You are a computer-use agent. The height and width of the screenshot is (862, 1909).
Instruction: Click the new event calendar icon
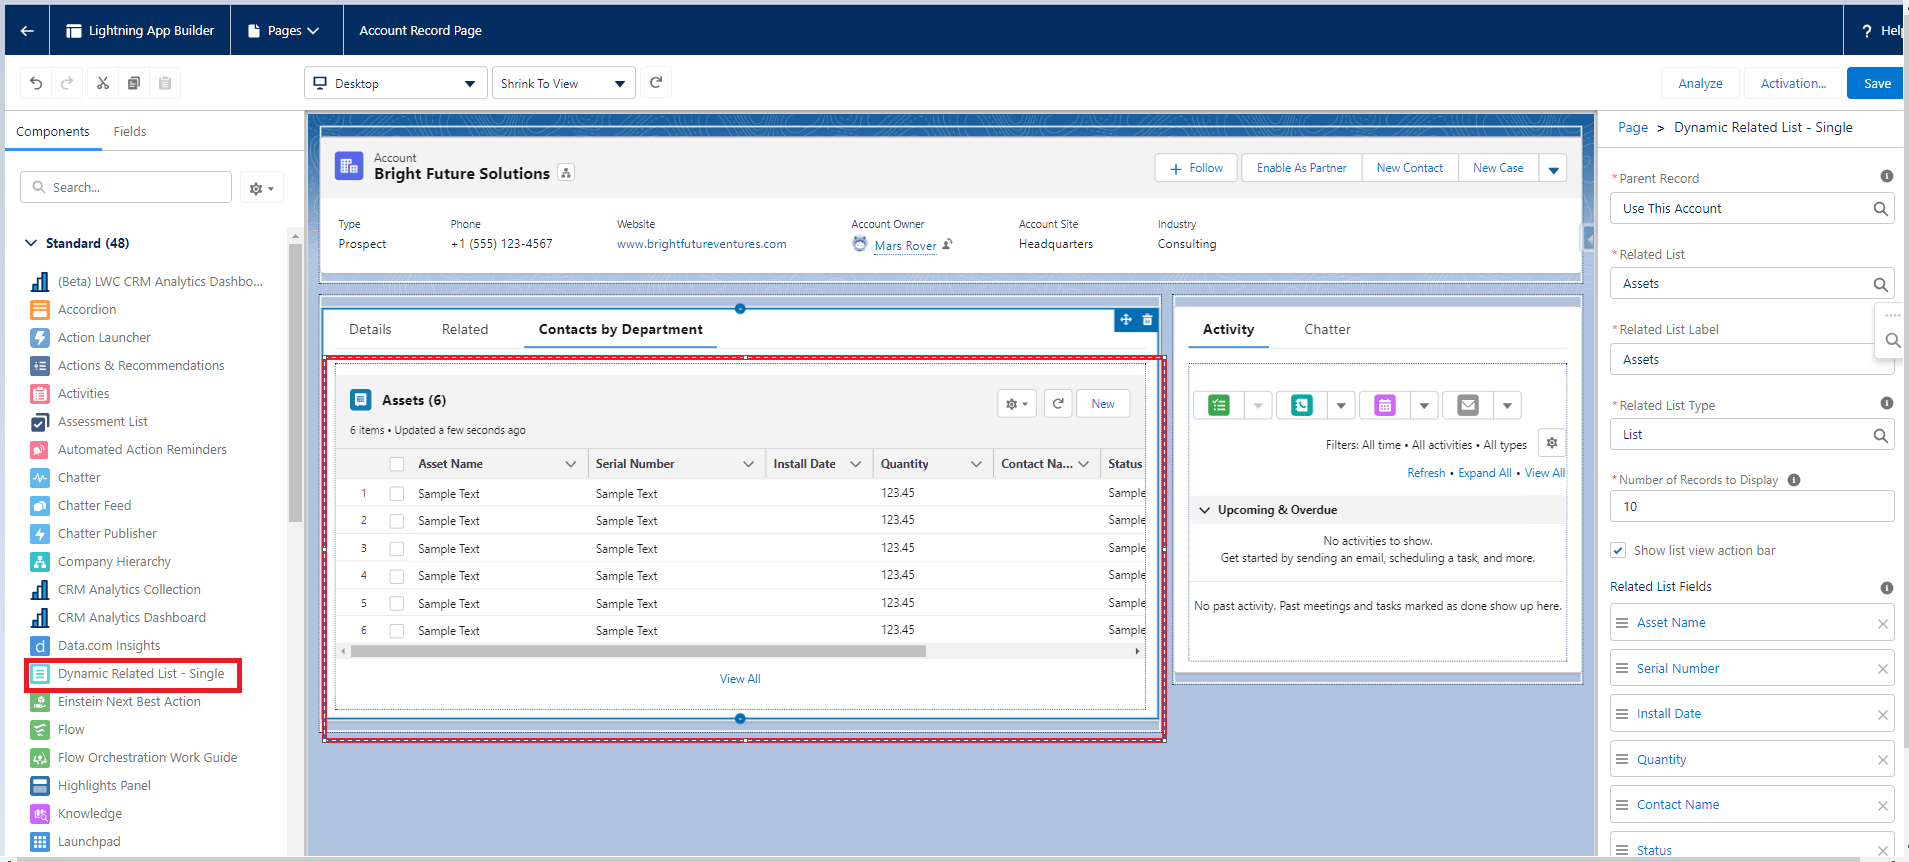pos(1385,405)
